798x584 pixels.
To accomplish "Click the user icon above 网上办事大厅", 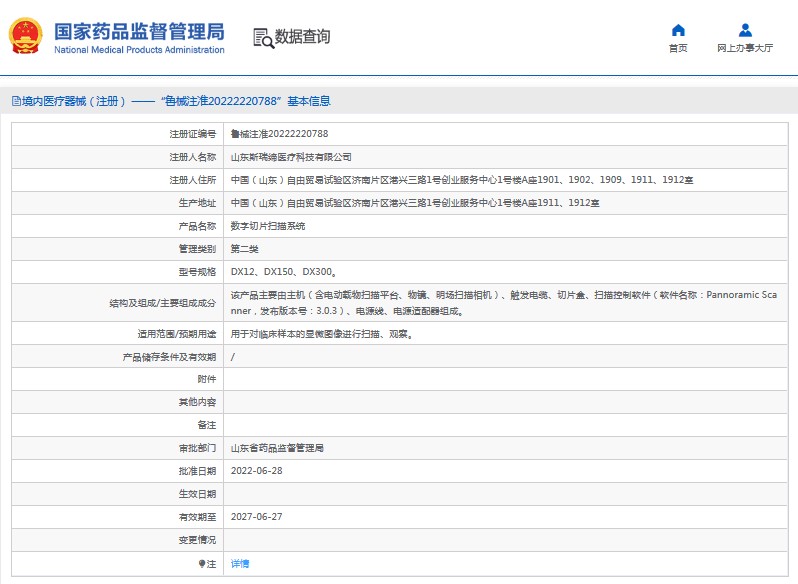I will point(744,30).
